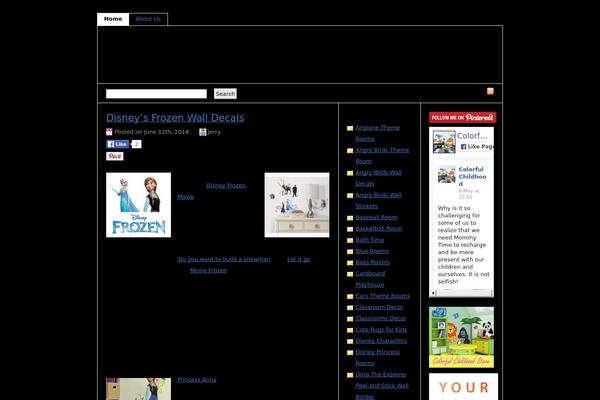
Task: Click the folder icon beside Baseball Room
Action: click(350, 218)
